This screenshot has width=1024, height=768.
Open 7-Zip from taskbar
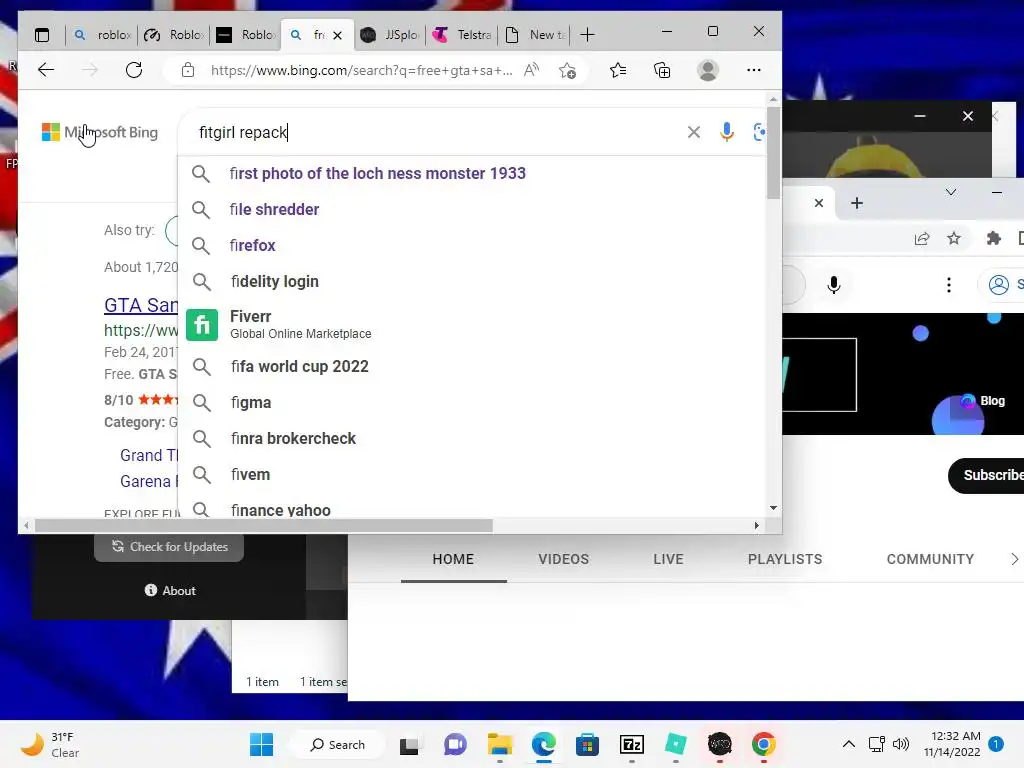coord(632,744)
